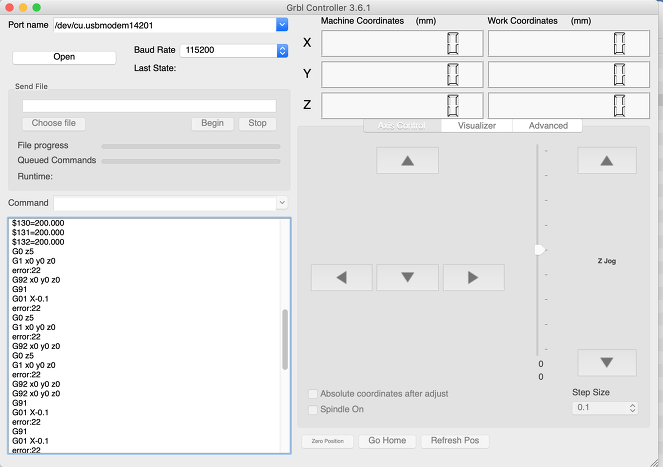
Task: Toggle the Spindle On checkbox
Action: [x=313, y=409]
